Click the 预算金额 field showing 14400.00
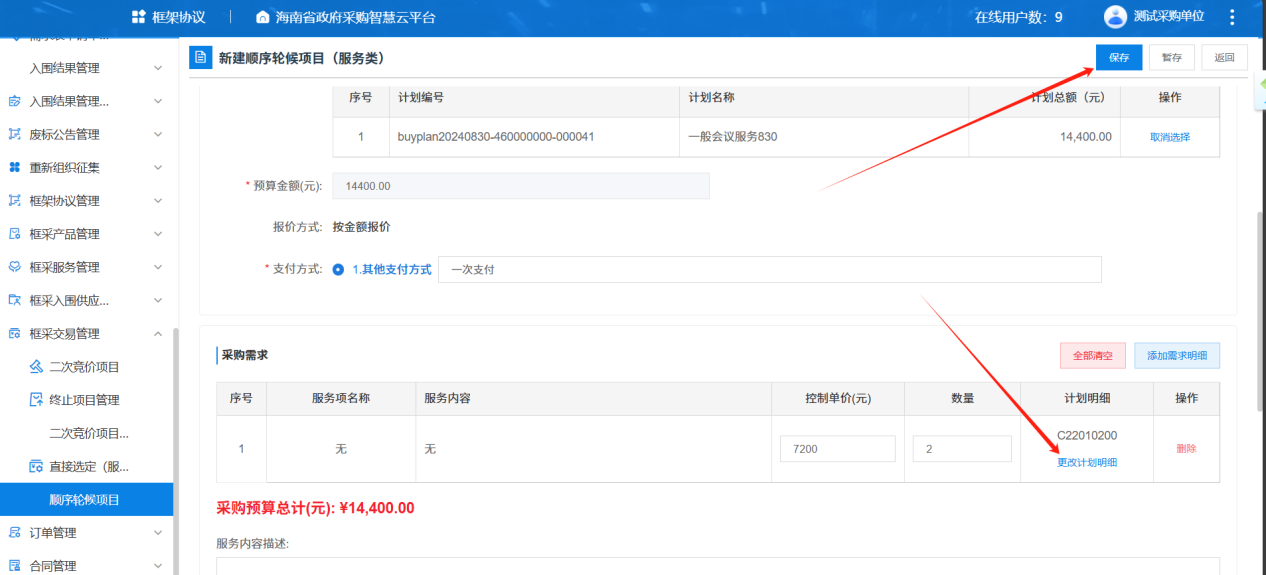The image size is (1266, 575). click(521, 186)
